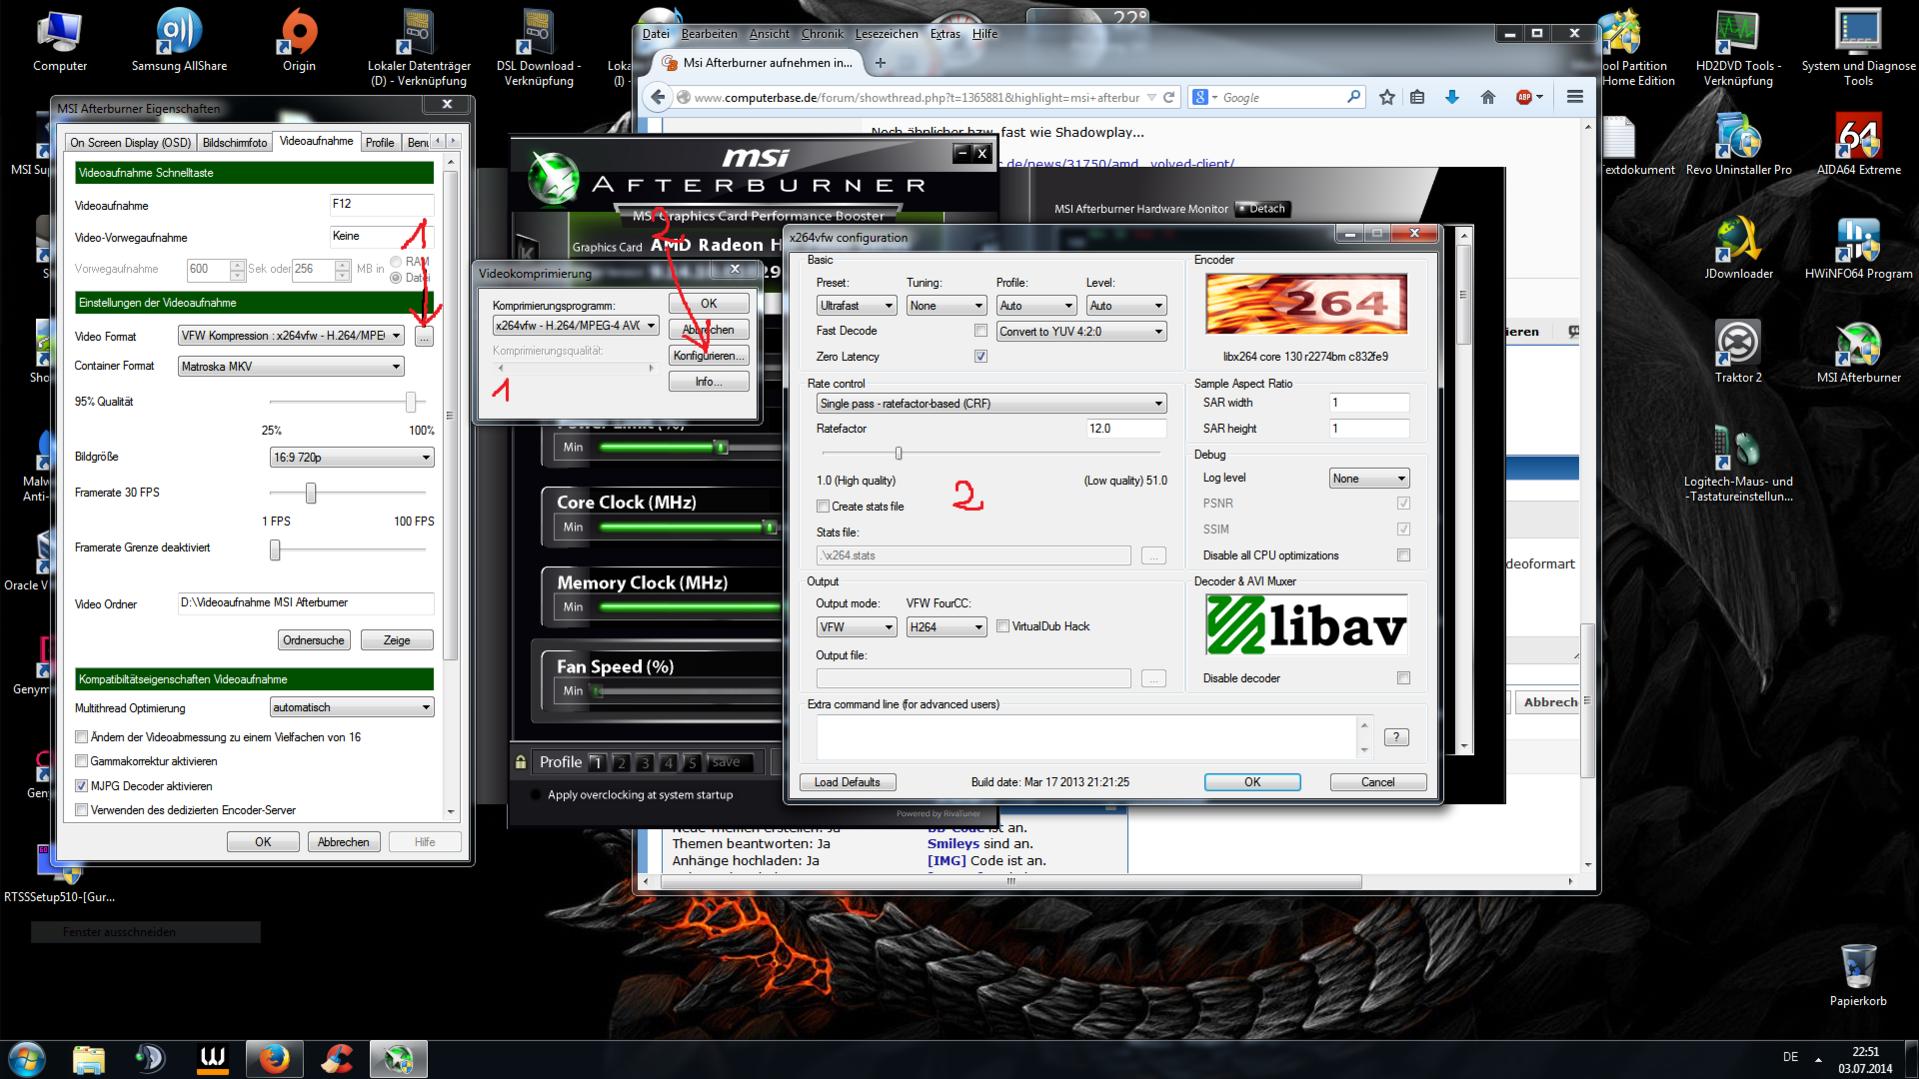Screen dimensions: 1919x1079
Task: Switch to Profile tab in Eigenschaften
Action: tap(380, 142)
